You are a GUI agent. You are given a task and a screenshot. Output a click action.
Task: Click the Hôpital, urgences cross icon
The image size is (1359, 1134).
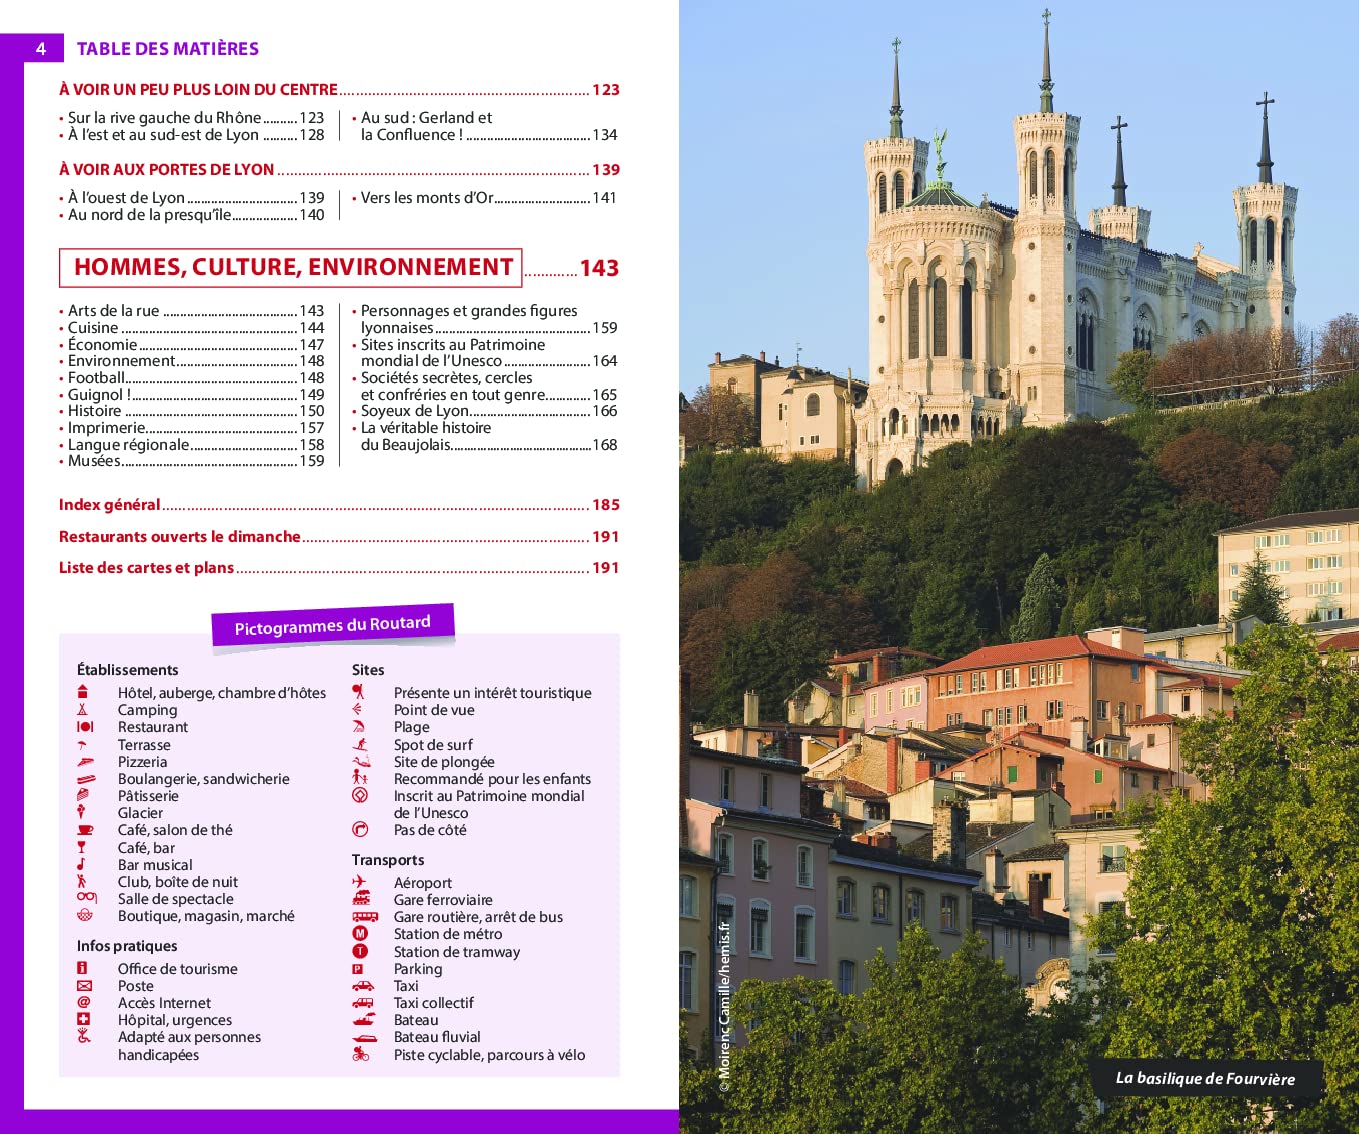pyautogui.click(x=84, y=1020)
